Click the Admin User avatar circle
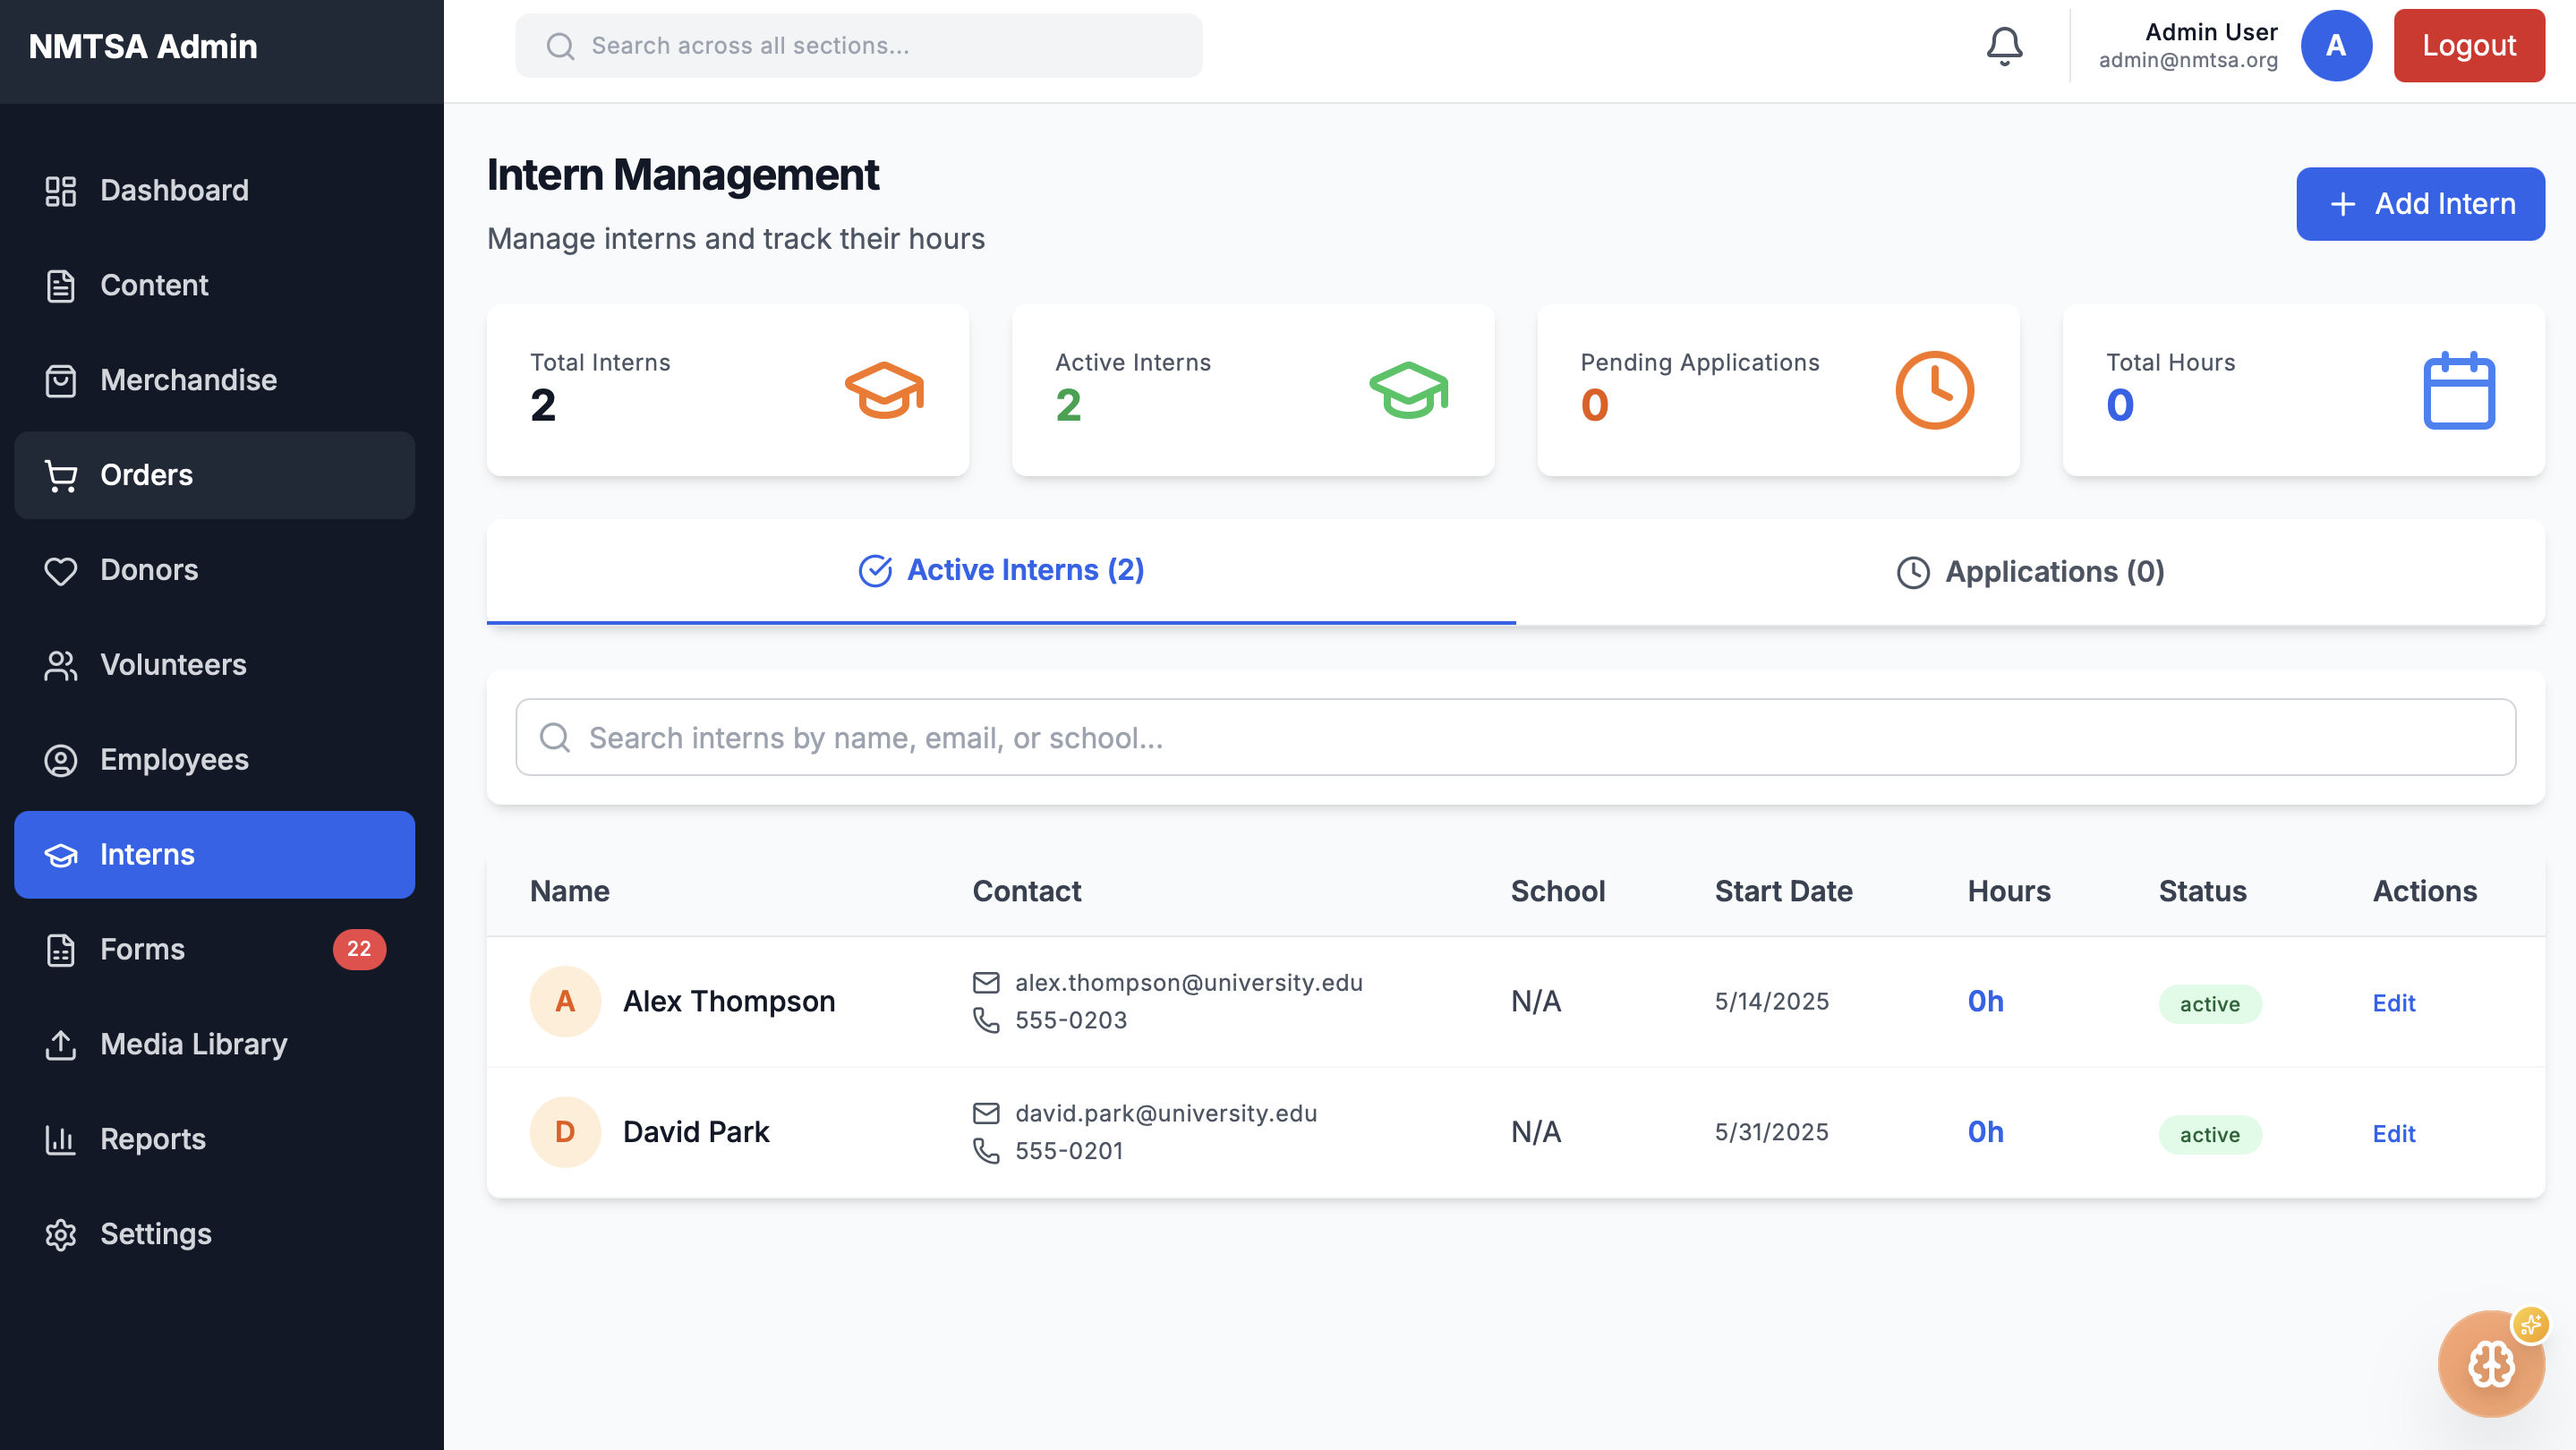 [2336, 46]
